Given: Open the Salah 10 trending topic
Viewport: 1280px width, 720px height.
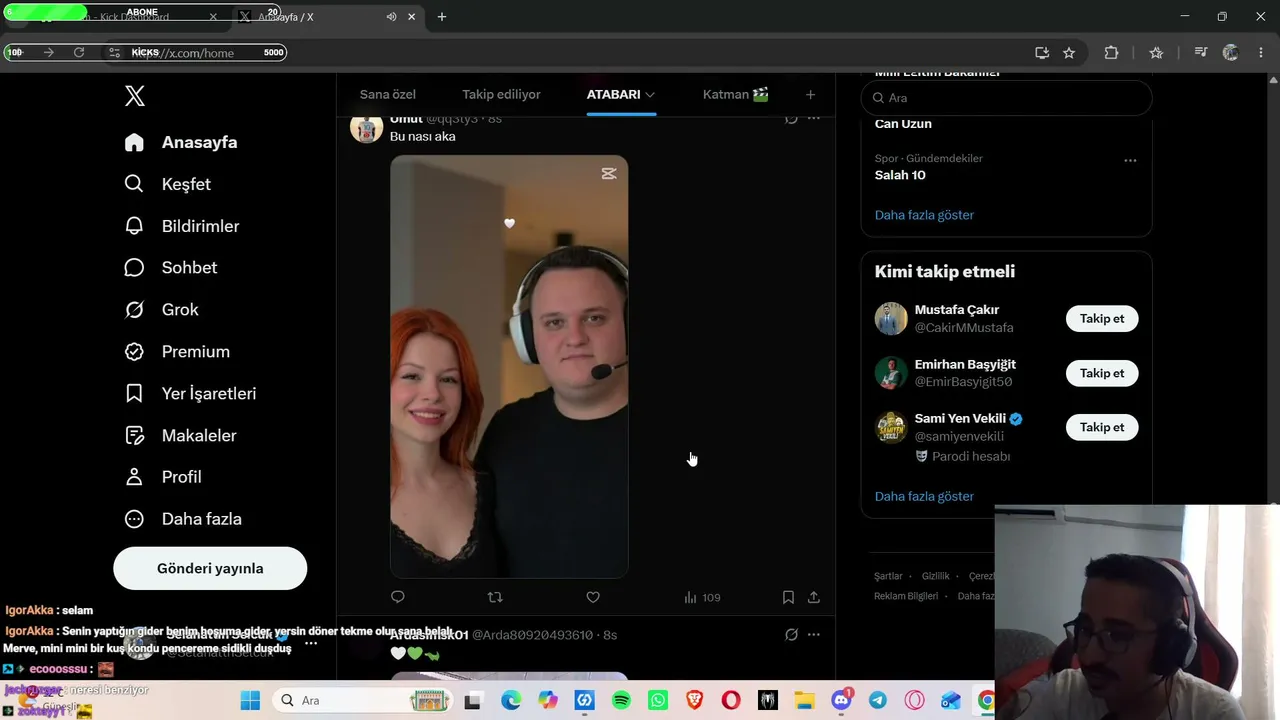Looking at the screenshot, I should [900, 175].
